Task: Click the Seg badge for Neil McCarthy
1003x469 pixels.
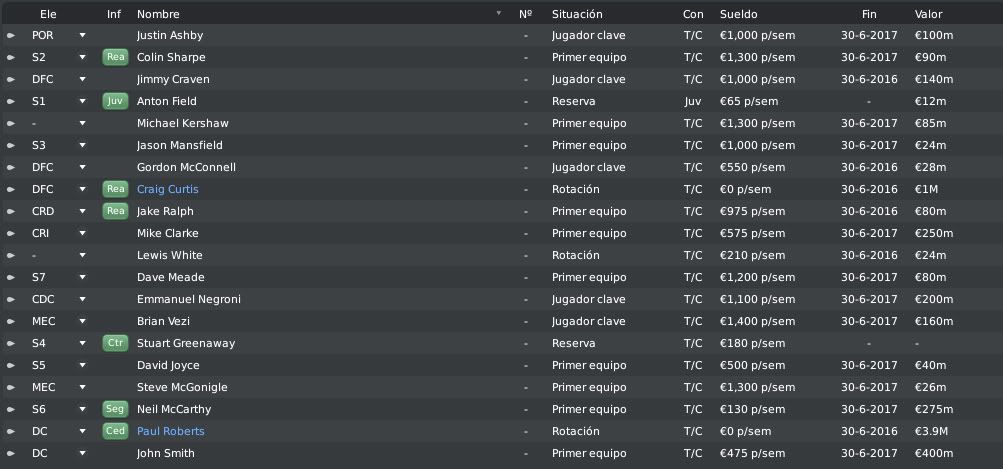Action: 115,409
